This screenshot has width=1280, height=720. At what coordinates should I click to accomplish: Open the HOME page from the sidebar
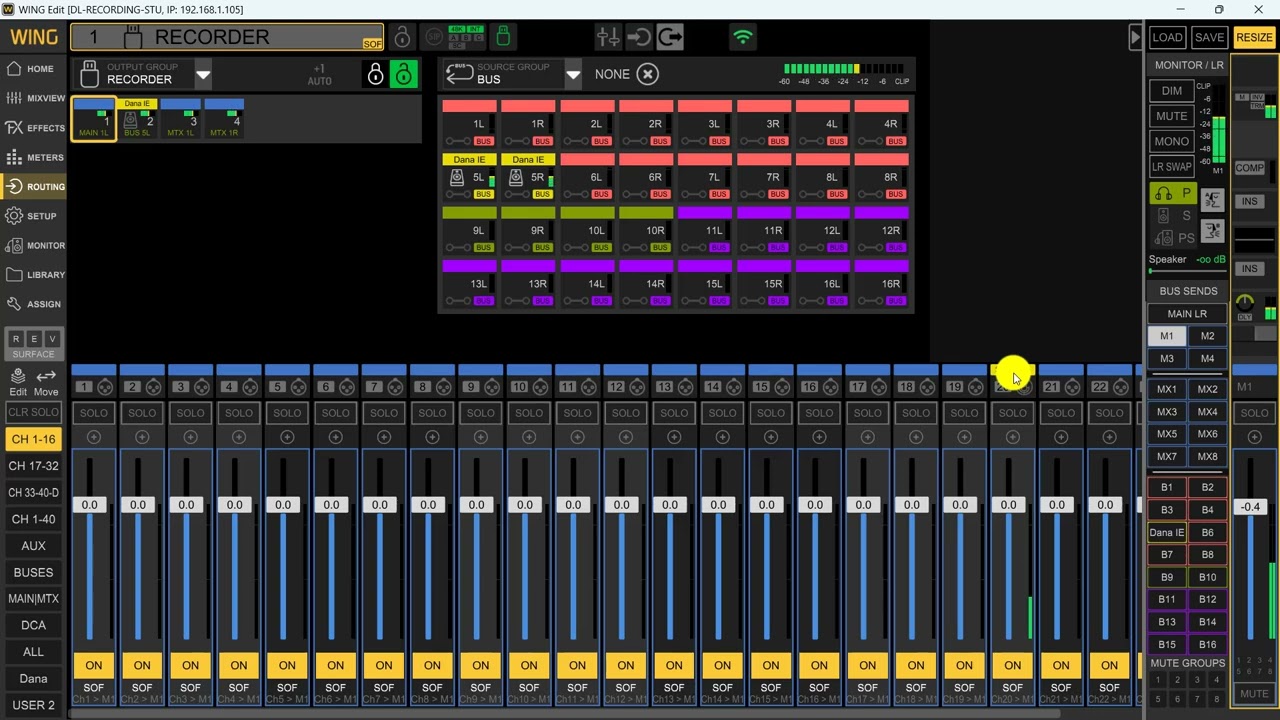[33, 69]
